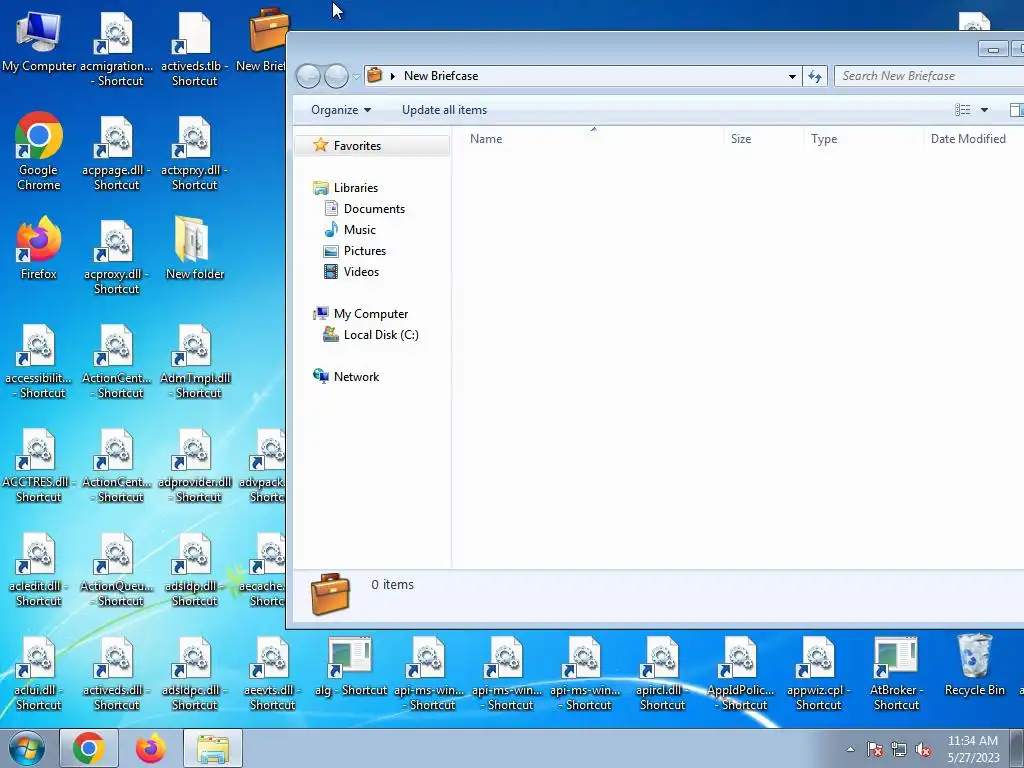Click the muted volume tray icon
Viewport: 1024px width, 768px height.
(x=923, y=750)
